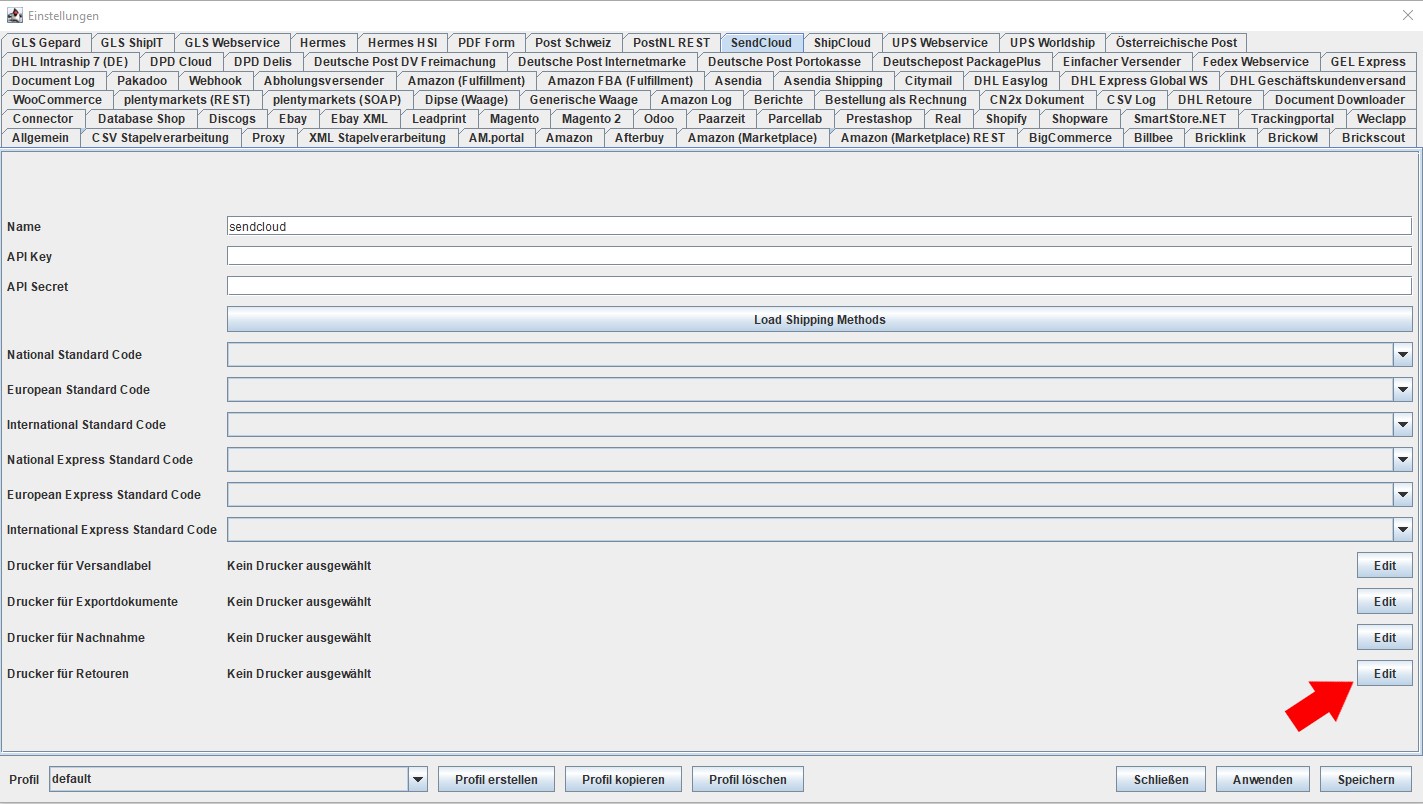Expand the National Express Standard Code dropdown

(x=1403, y=460)
